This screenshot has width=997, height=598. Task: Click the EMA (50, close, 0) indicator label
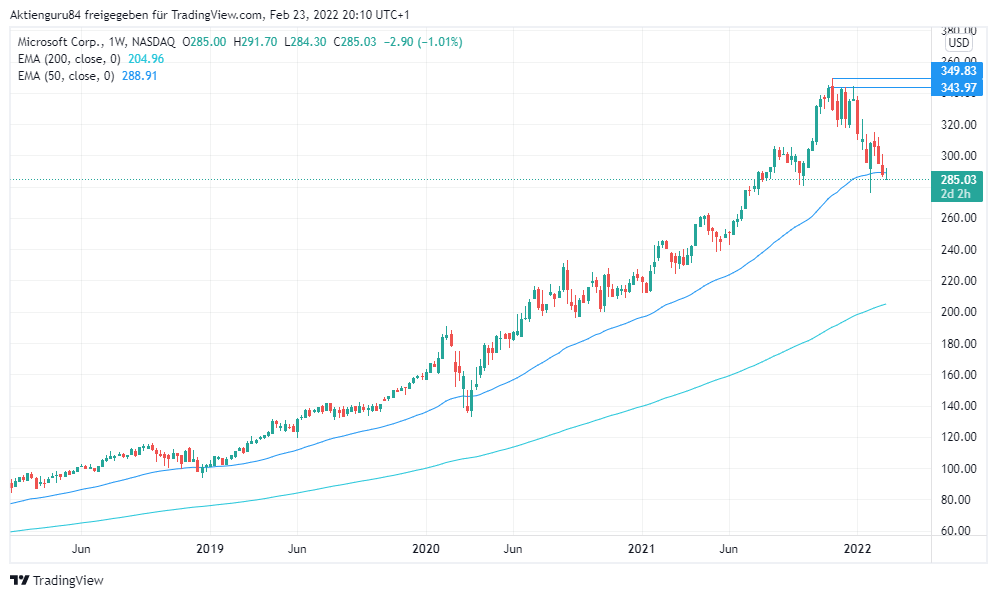(66, 76)
